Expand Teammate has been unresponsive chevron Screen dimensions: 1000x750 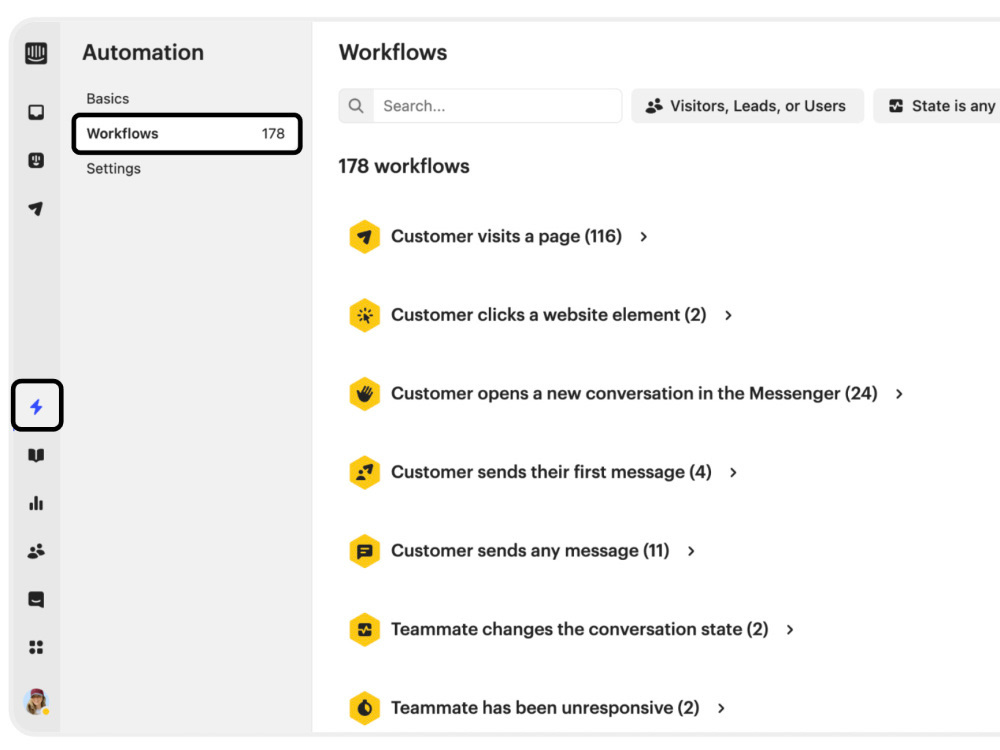pyautogui.click(x=721, y=708)
